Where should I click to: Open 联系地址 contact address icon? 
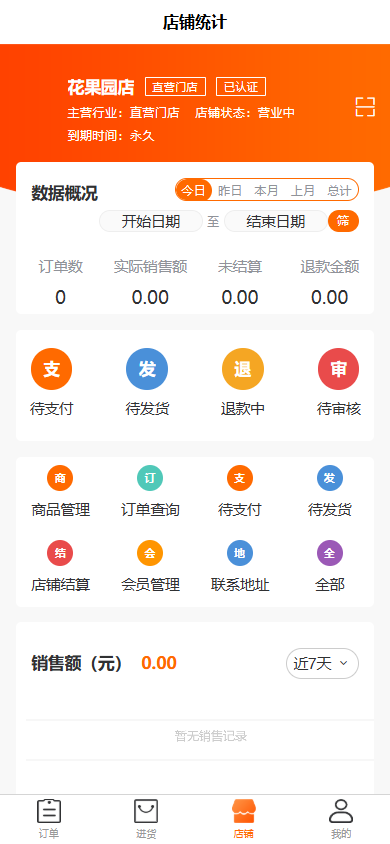coord(240,553)
